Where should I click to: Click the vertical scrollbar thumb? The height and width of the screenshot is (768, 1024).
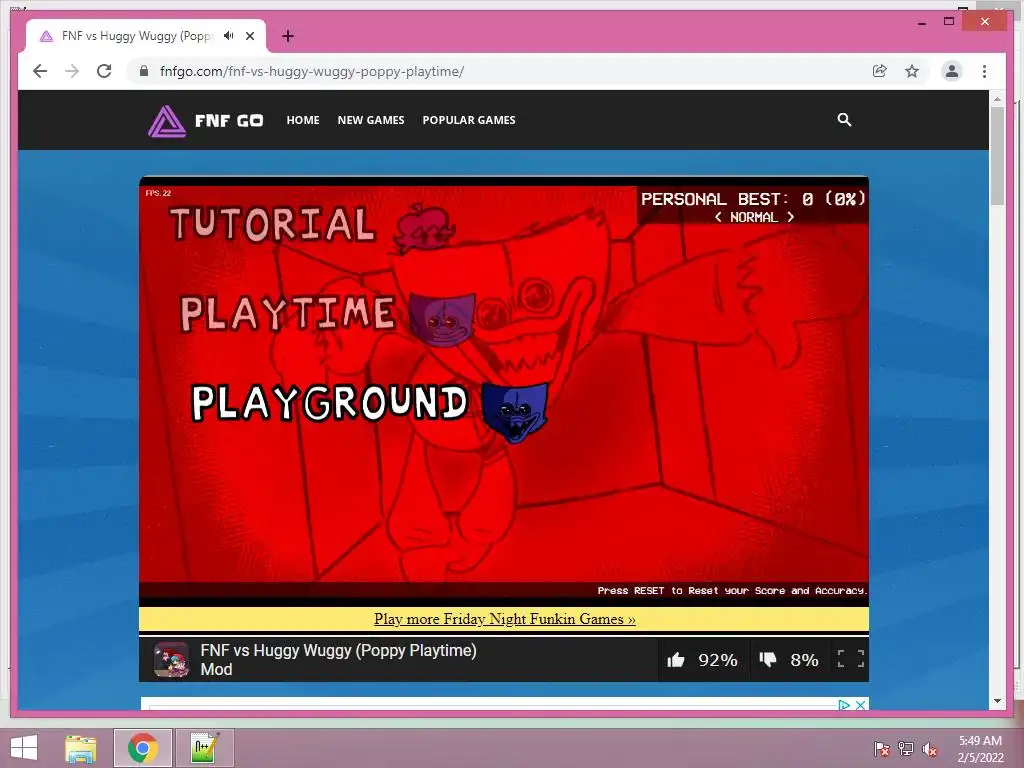(x=997, y=156)
